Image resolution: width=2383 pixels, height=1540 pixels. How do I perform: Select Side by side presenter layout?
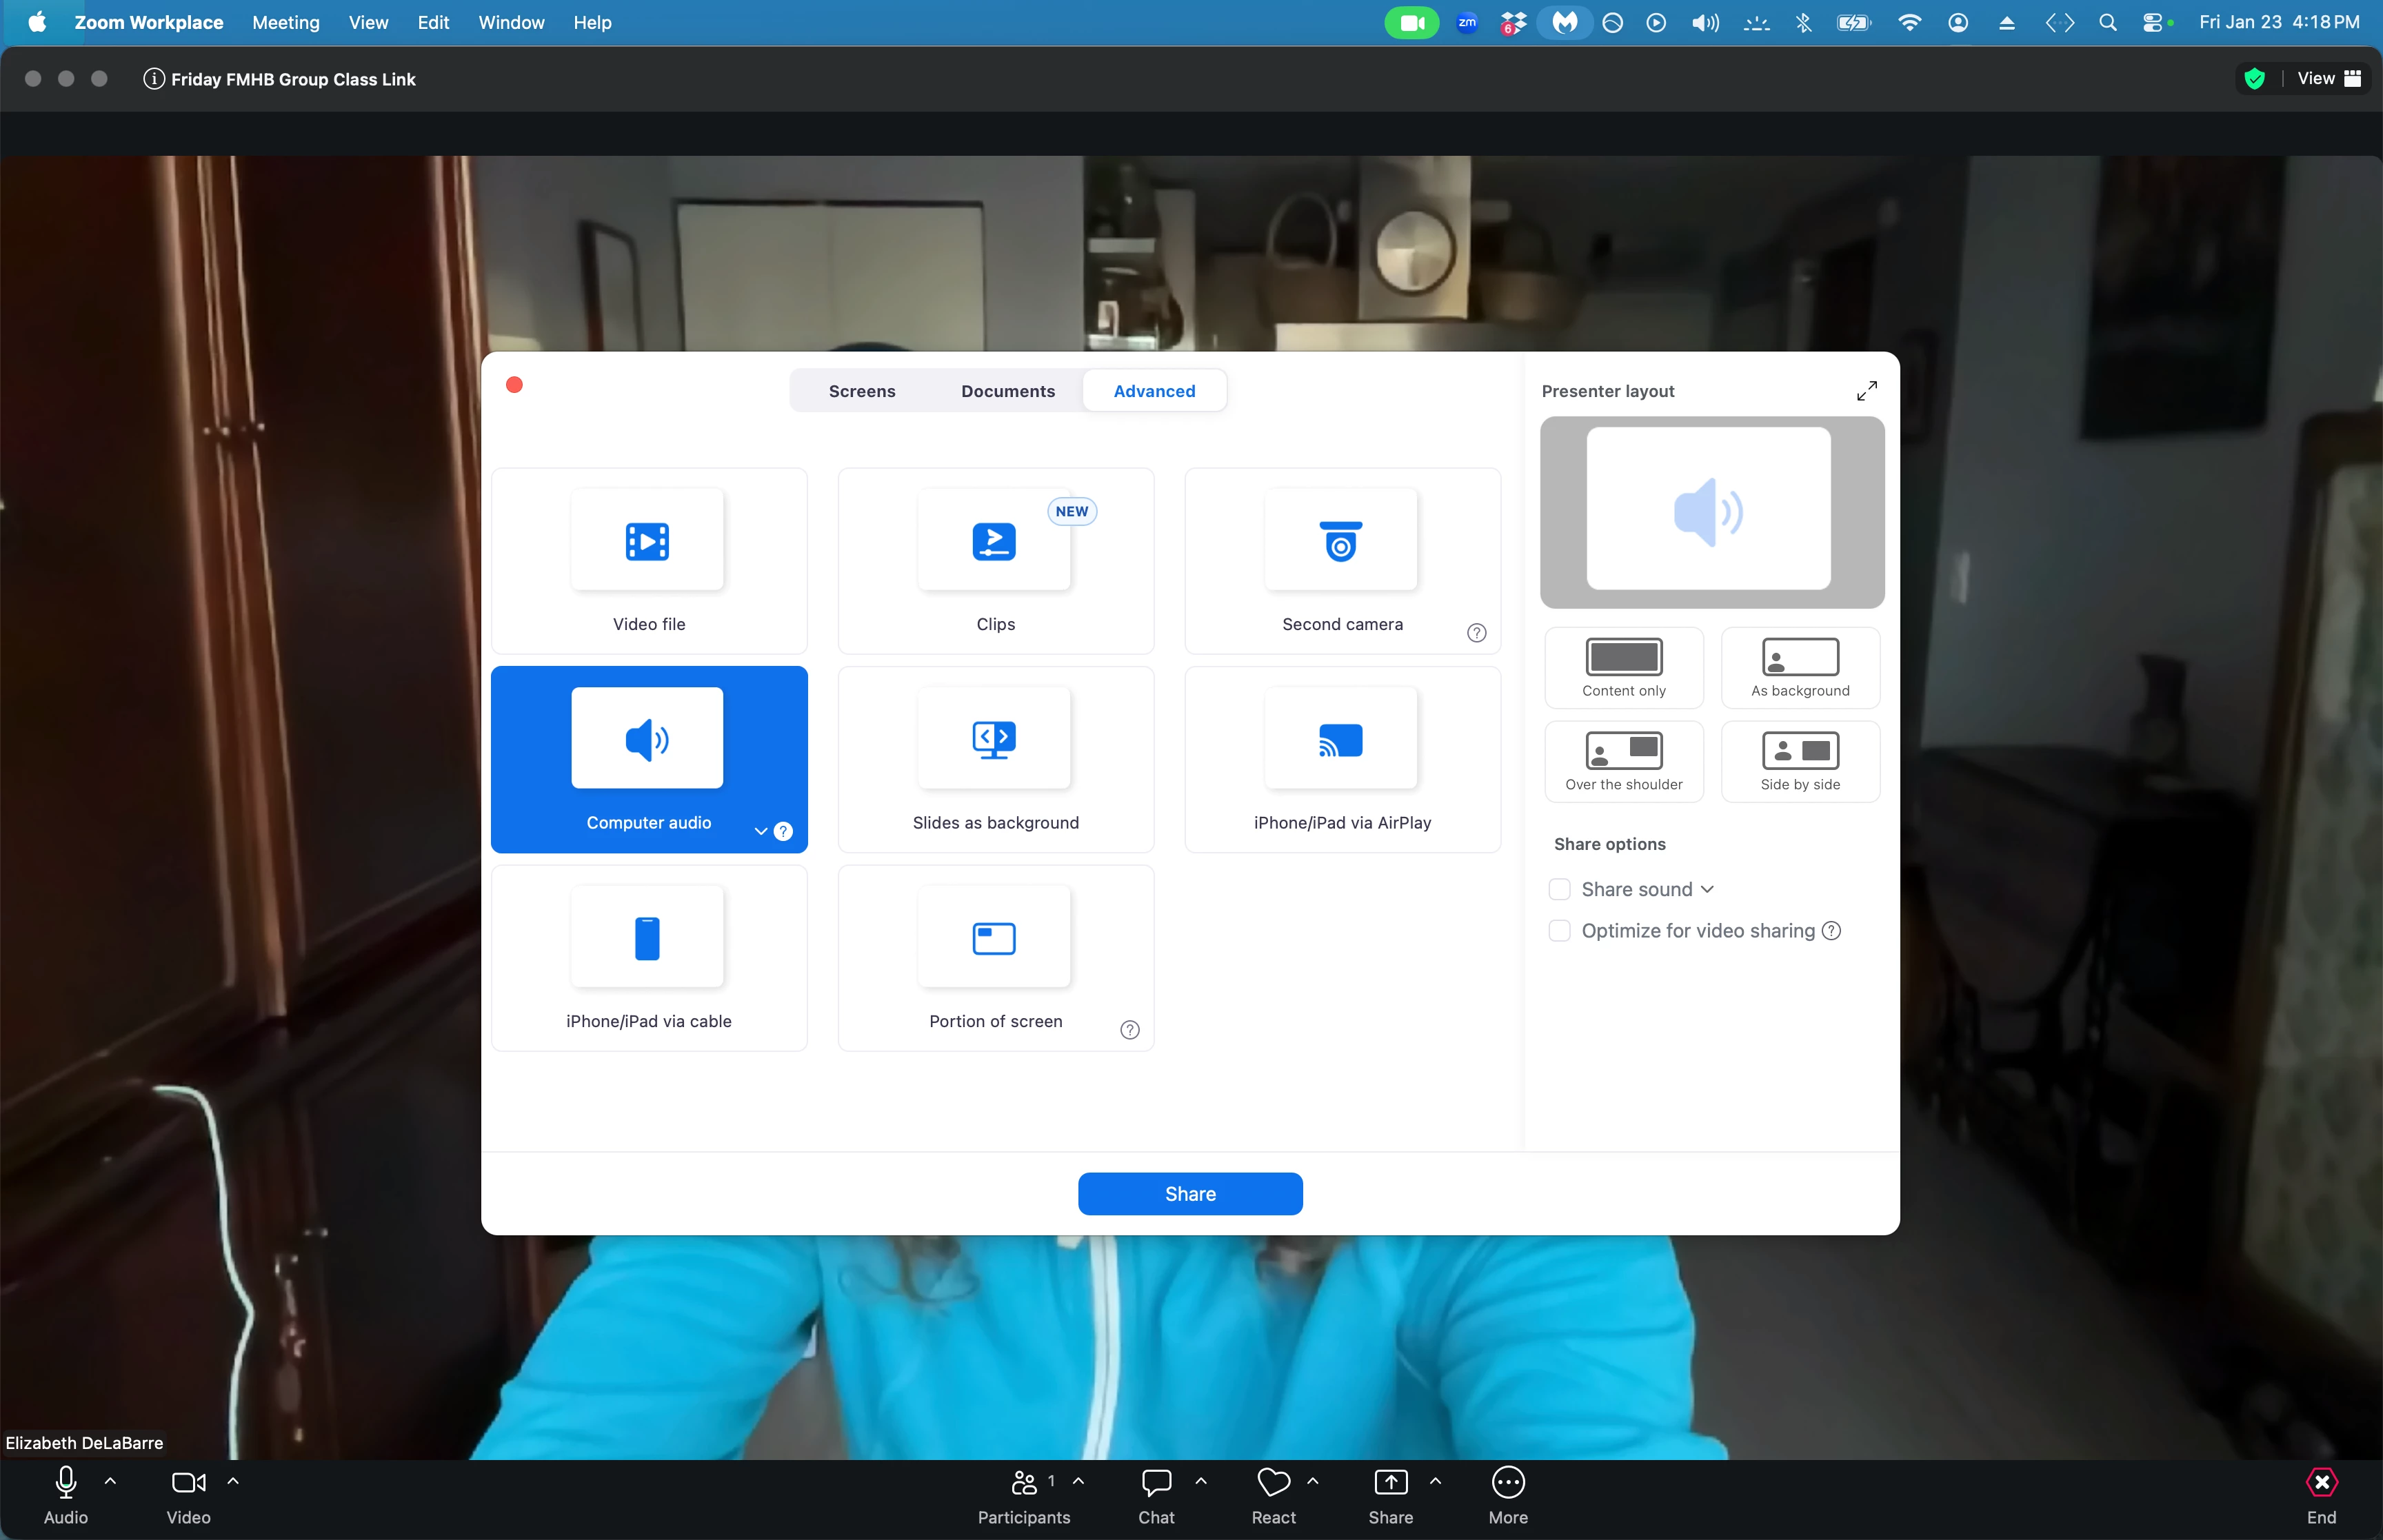click(x=1799, y=761)
